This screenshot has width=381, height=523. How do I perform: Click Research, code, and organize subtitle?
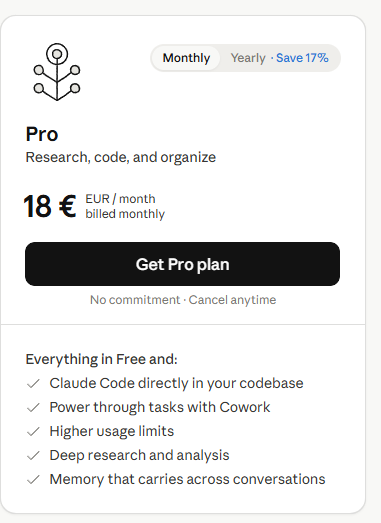tap(121, 157)
